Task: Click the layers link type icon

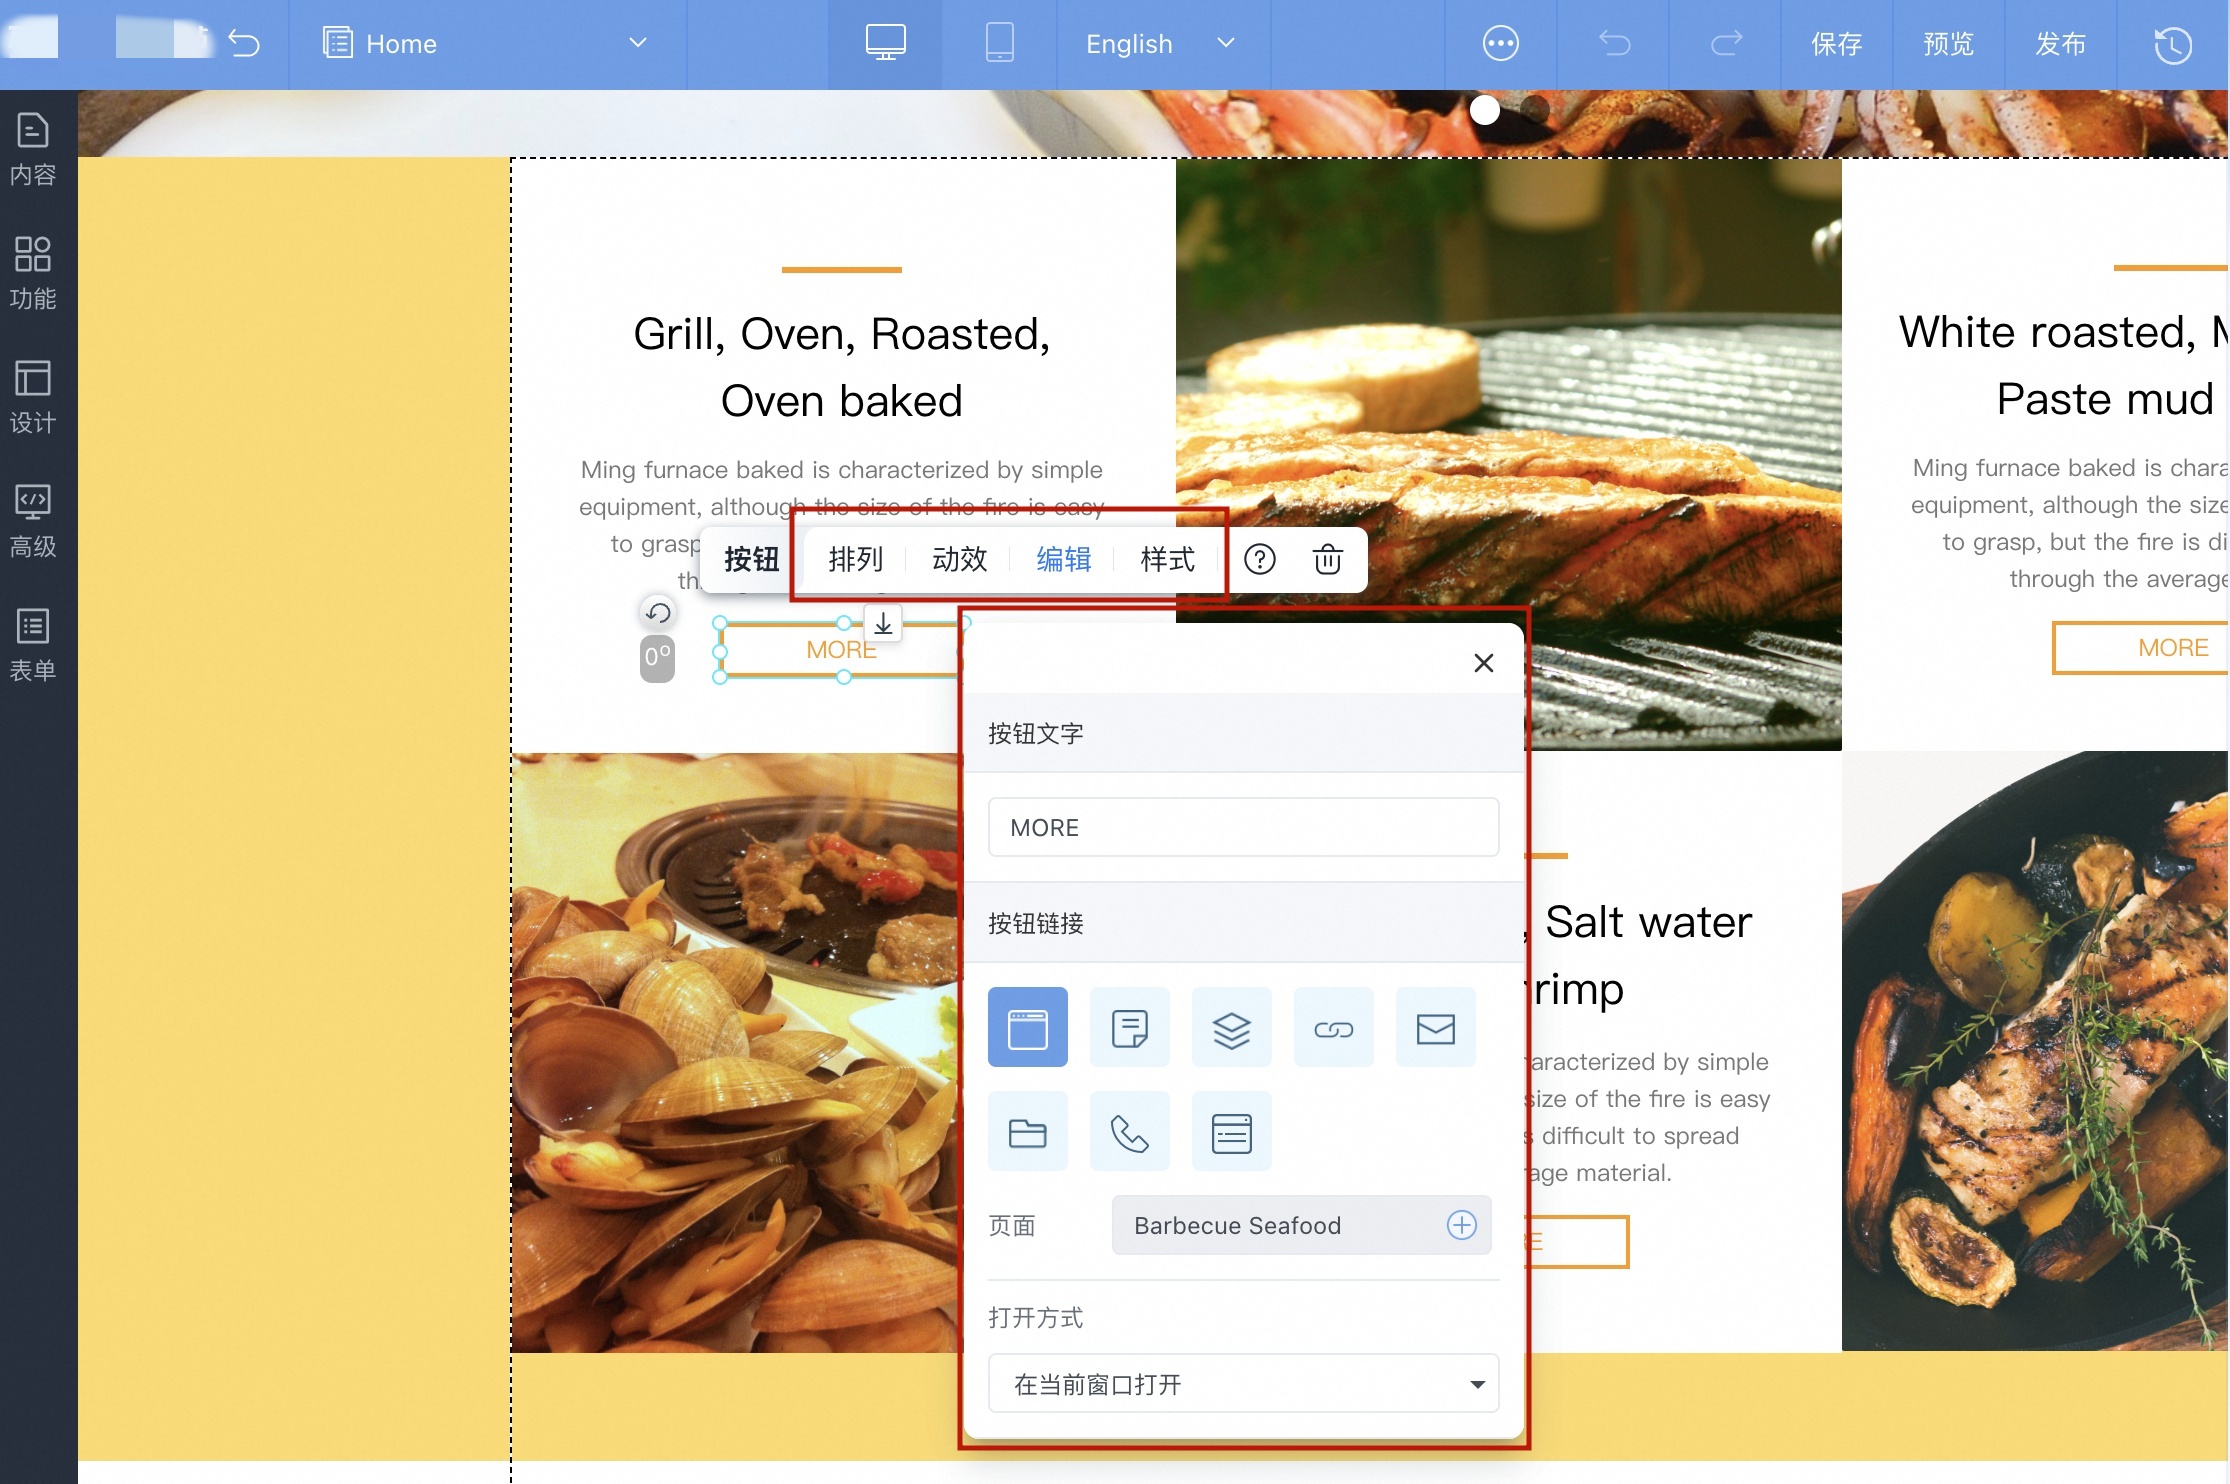Action: [x=1231, y=1027]
